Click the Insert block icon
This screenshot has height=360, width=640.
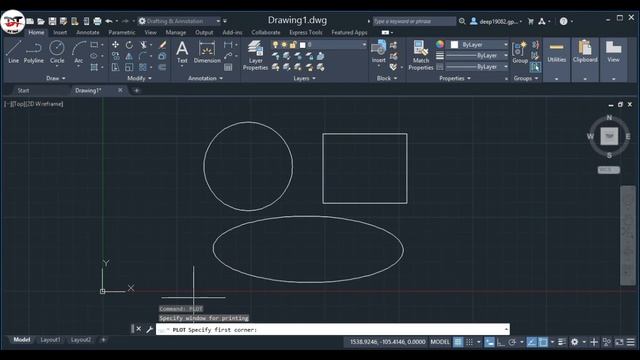click(378, 51)
